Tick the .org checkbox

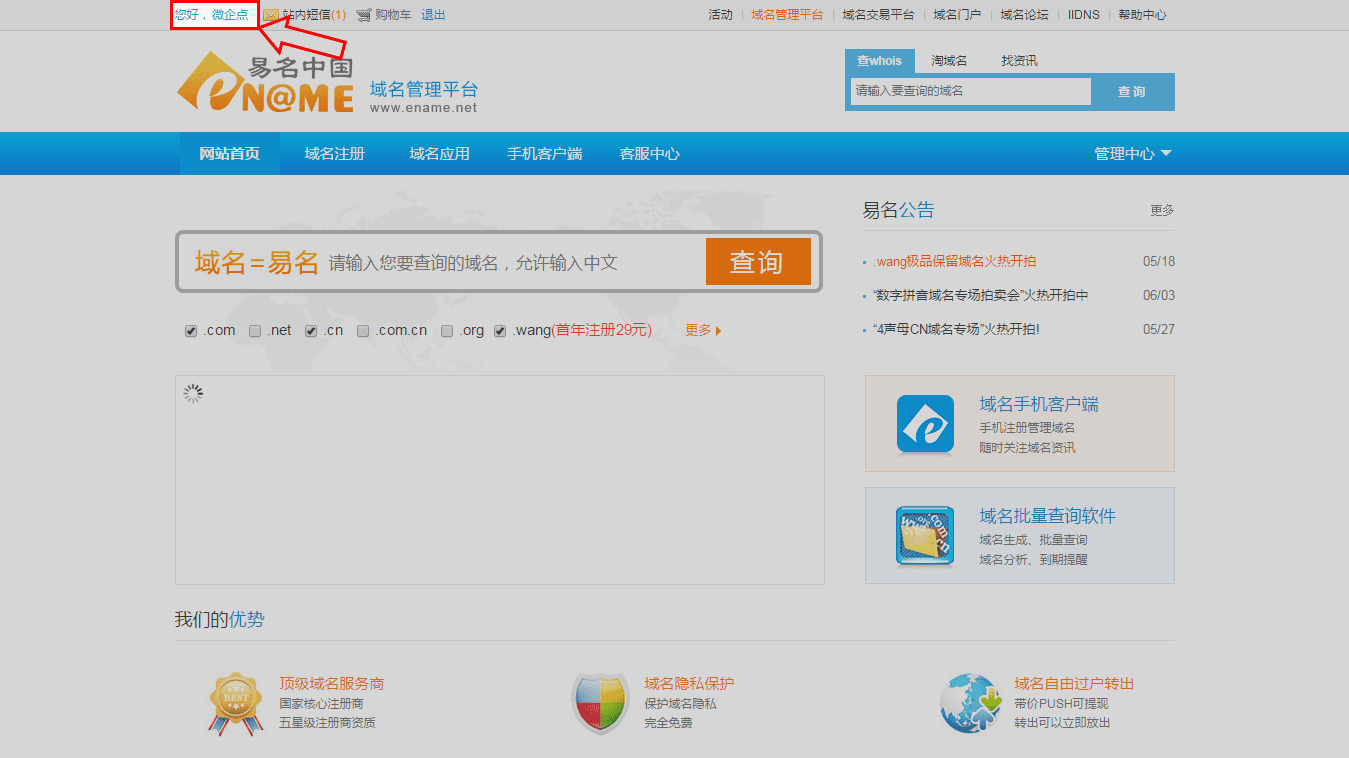pos(447,331)
